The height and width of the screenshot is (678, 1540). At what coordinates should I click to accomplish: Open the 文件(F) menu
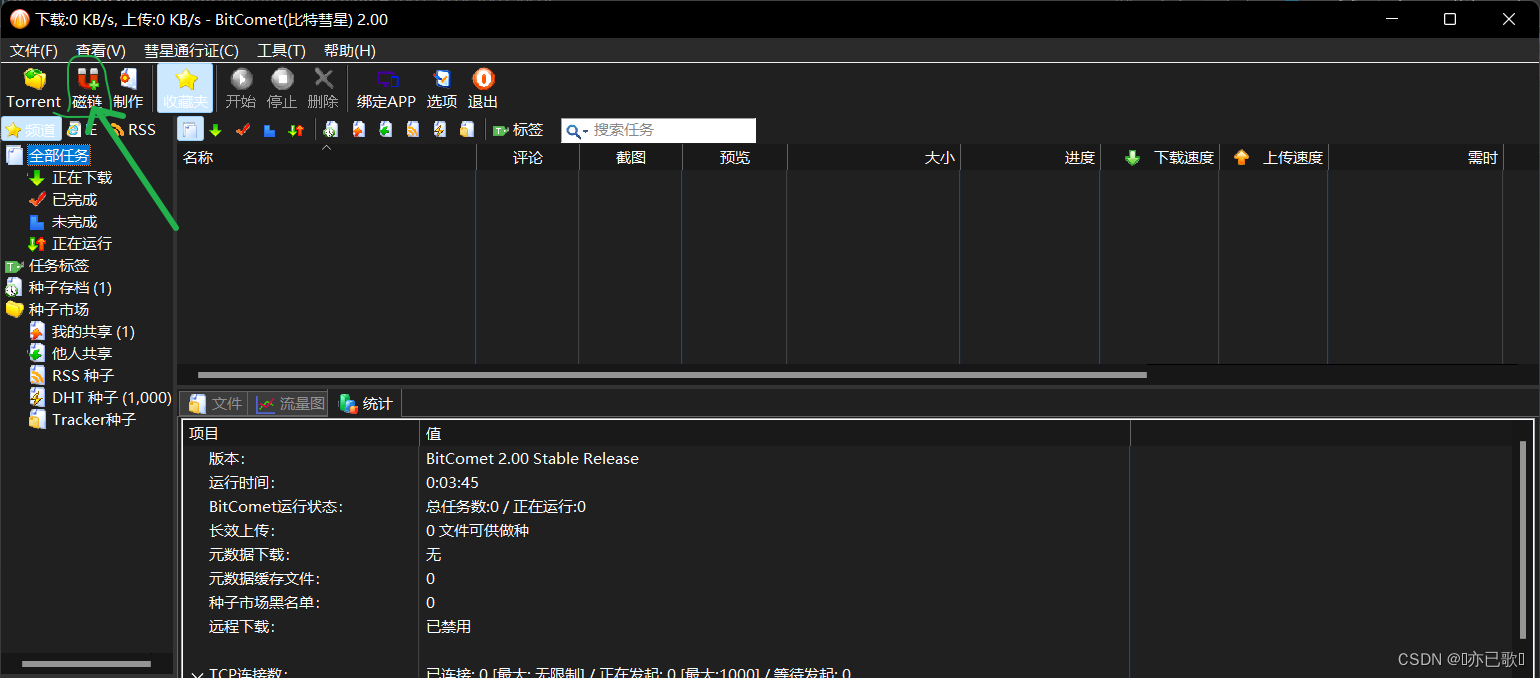click(34, 50)
